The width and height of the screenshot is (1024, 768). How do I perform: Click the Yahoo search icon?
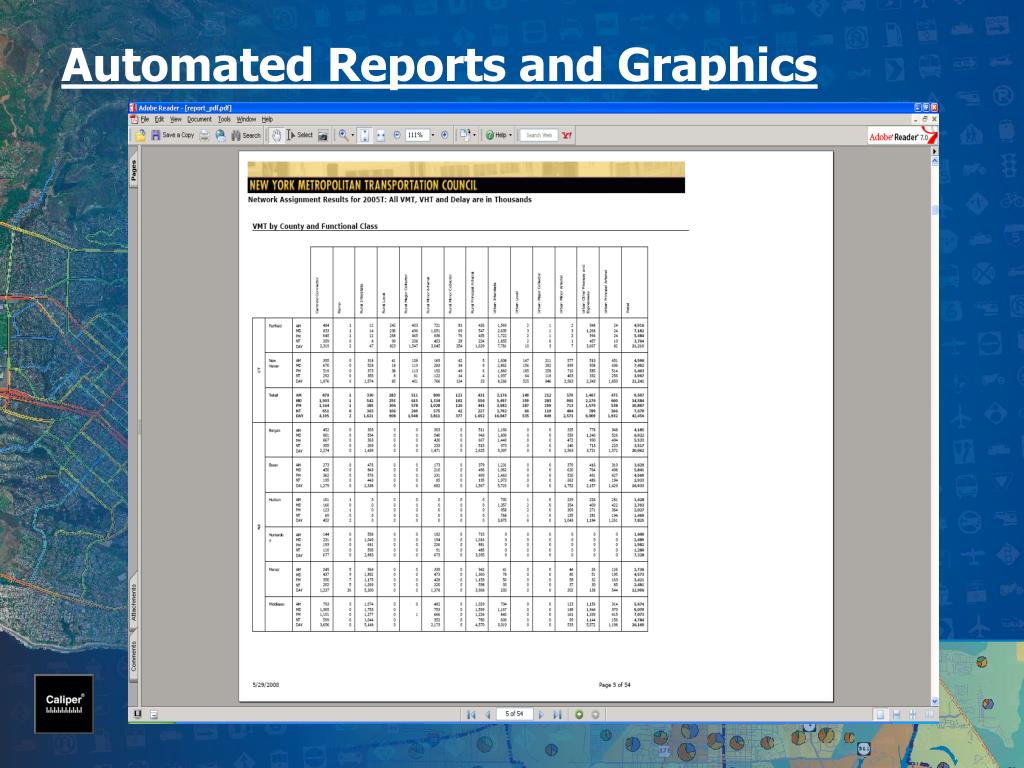coord(567,135)
